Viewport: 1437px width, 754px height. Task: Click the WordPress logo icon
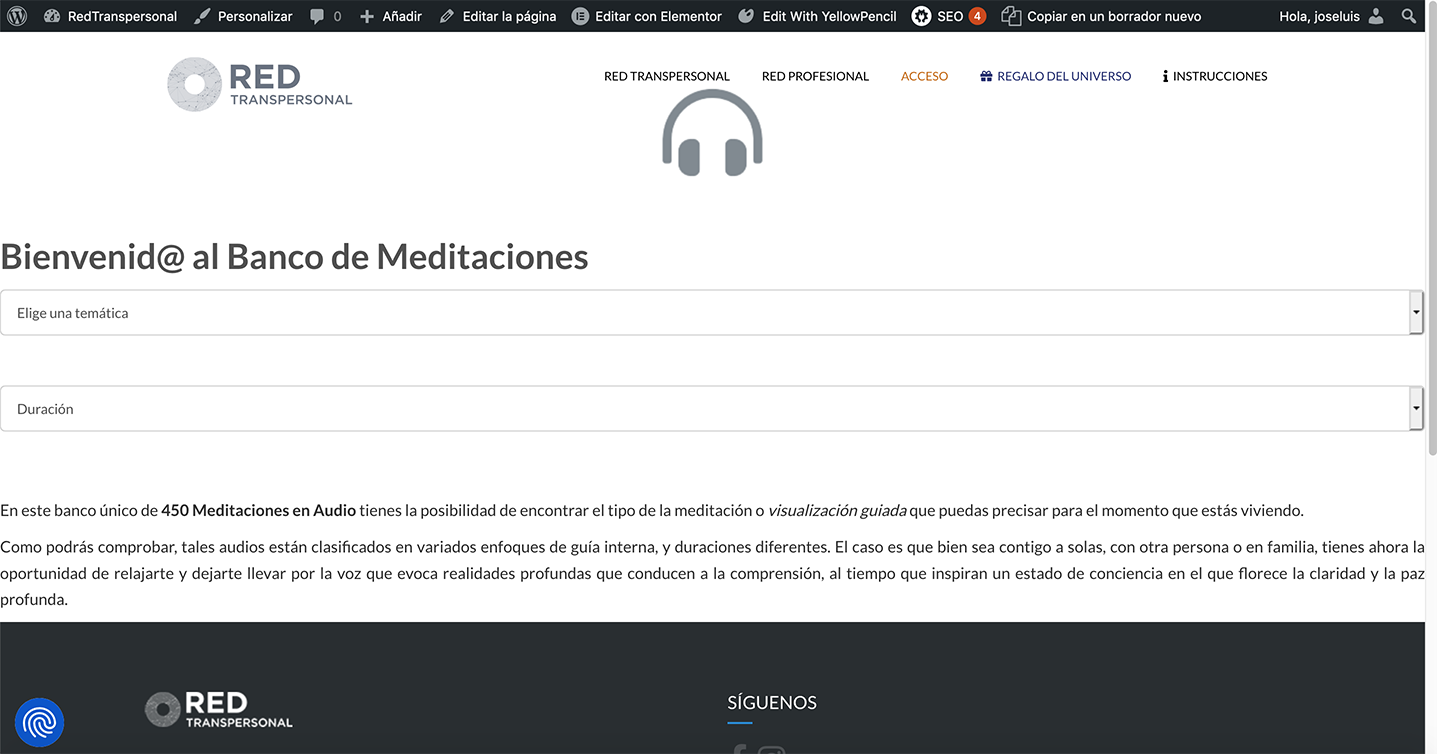tap(17, 16)
